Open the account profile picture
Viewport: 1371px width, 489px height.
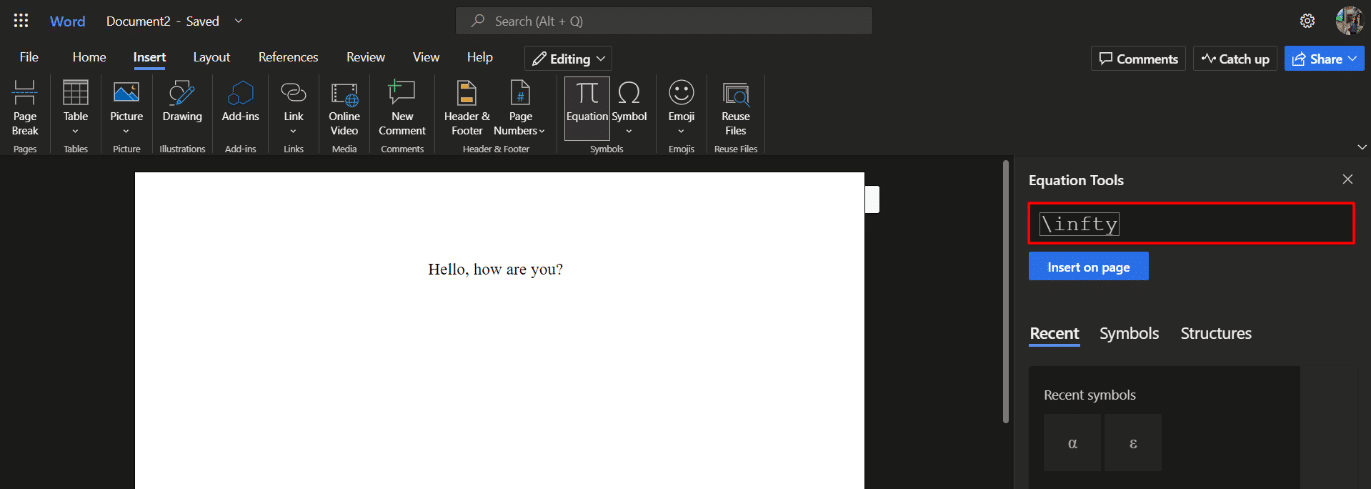point(1349,21)
